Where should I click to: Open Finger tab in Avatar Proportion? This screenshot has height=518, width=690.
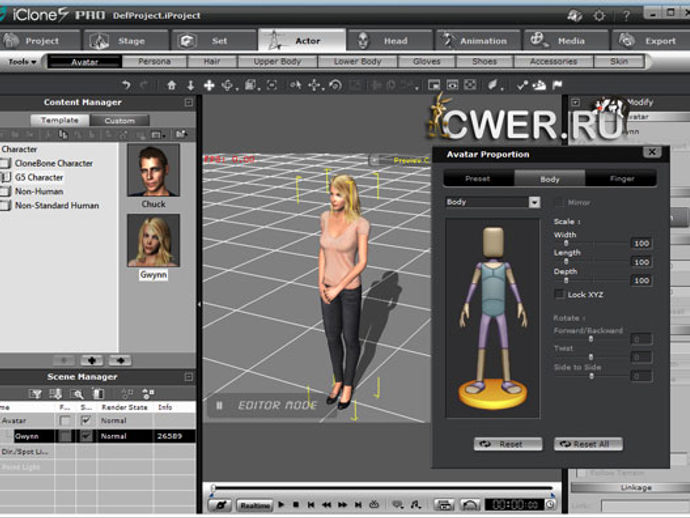coord(621,179)
